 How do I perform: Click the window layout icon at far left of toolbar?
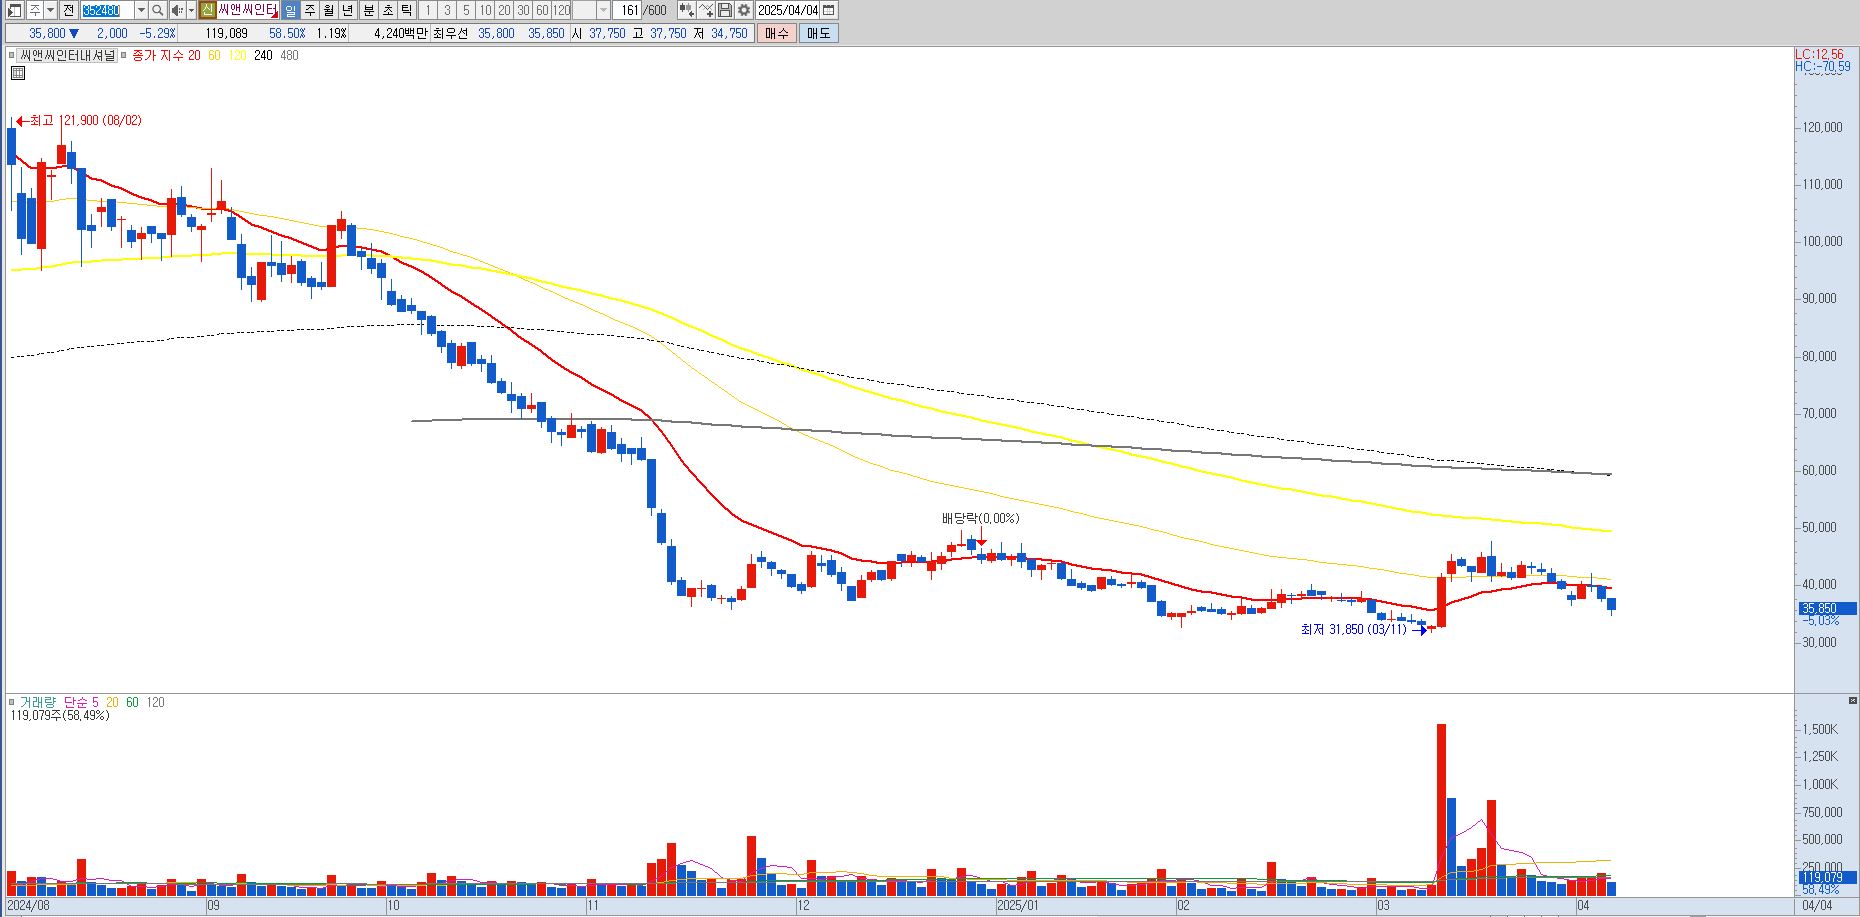coord(14,10)
